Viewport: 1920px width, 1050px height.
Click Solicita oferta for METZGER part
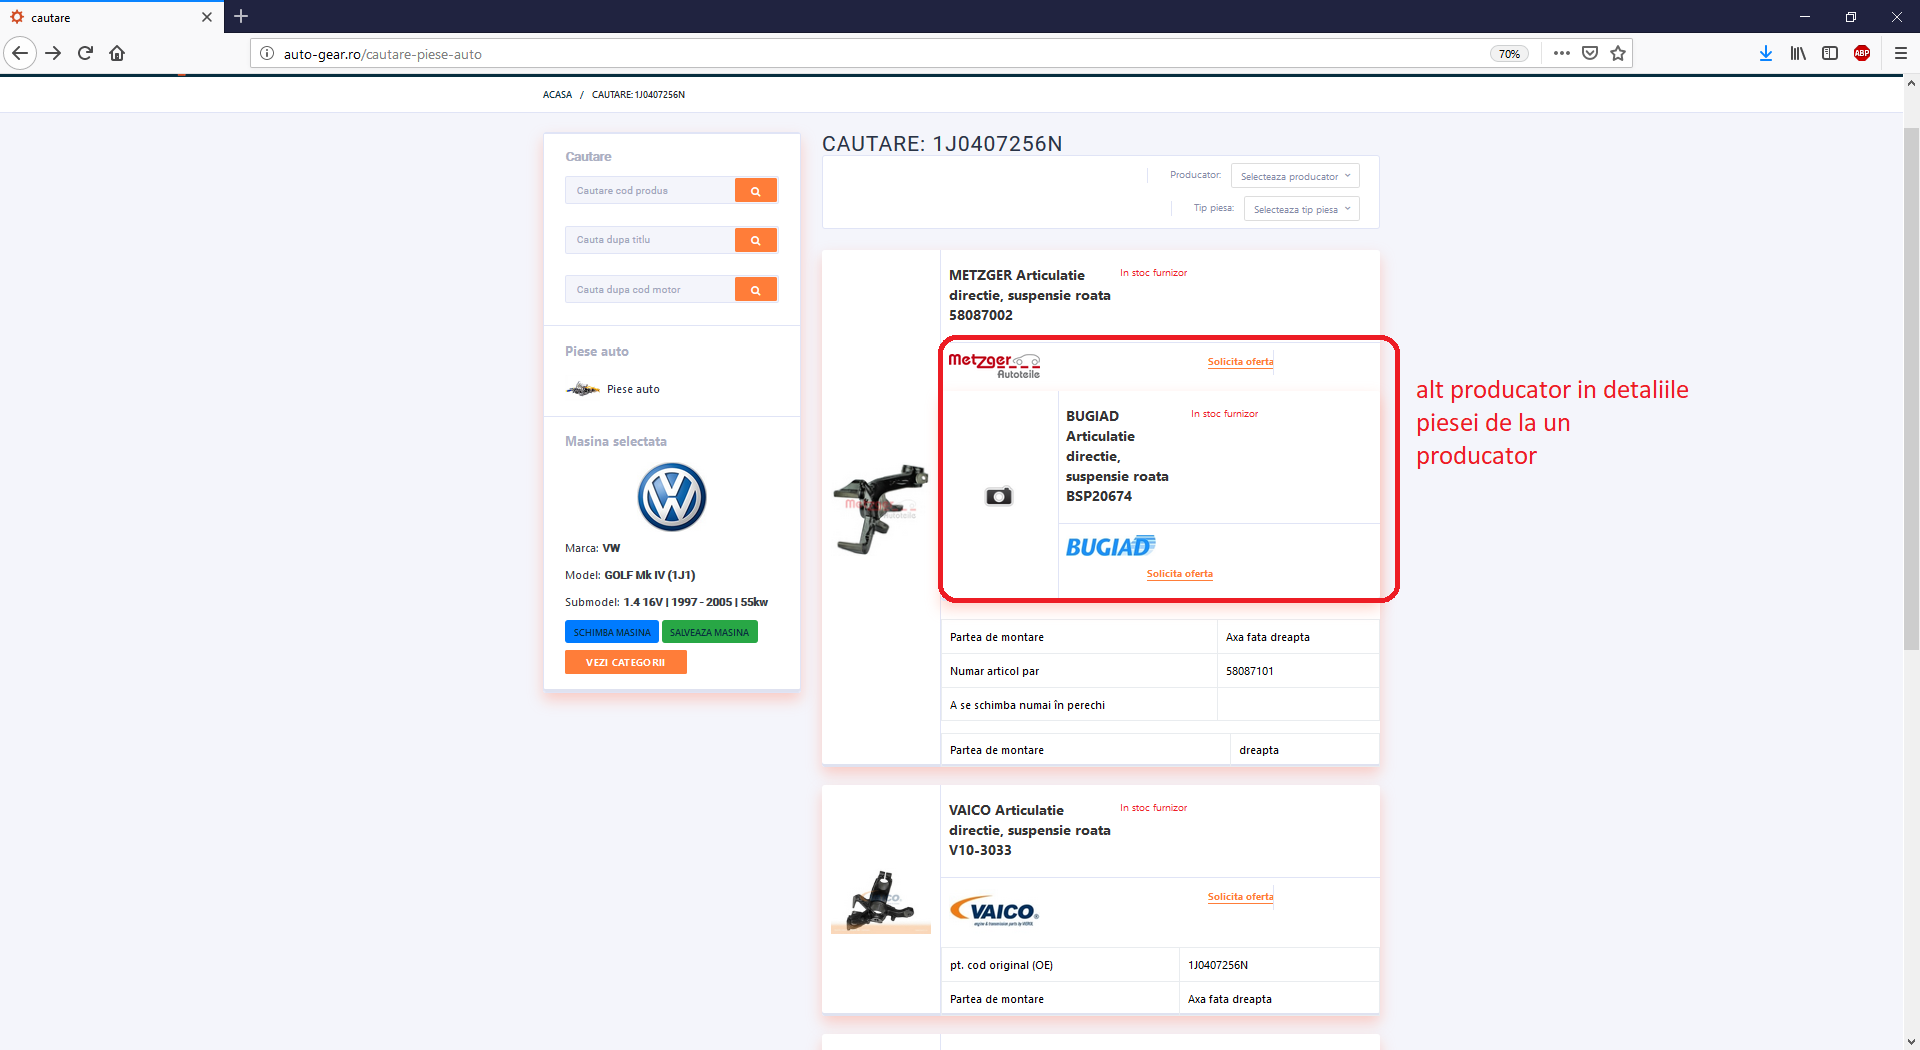click(x=1240, y=362)
